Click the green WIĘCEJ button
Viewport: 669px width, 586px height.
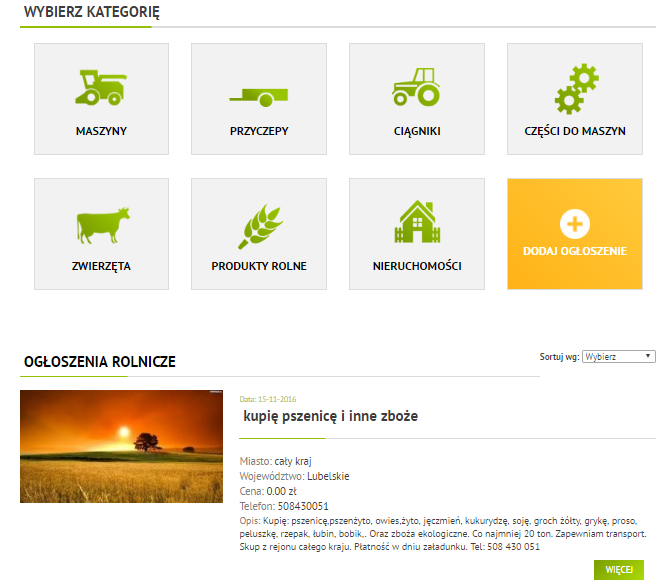[x=618, y=569]
